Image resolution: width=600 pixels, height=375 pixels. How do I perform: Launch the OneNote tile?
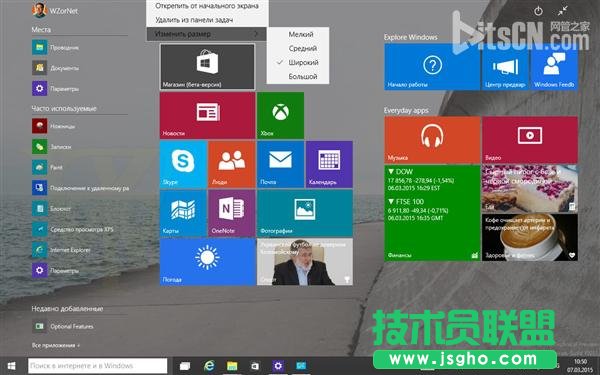point(232,213)
